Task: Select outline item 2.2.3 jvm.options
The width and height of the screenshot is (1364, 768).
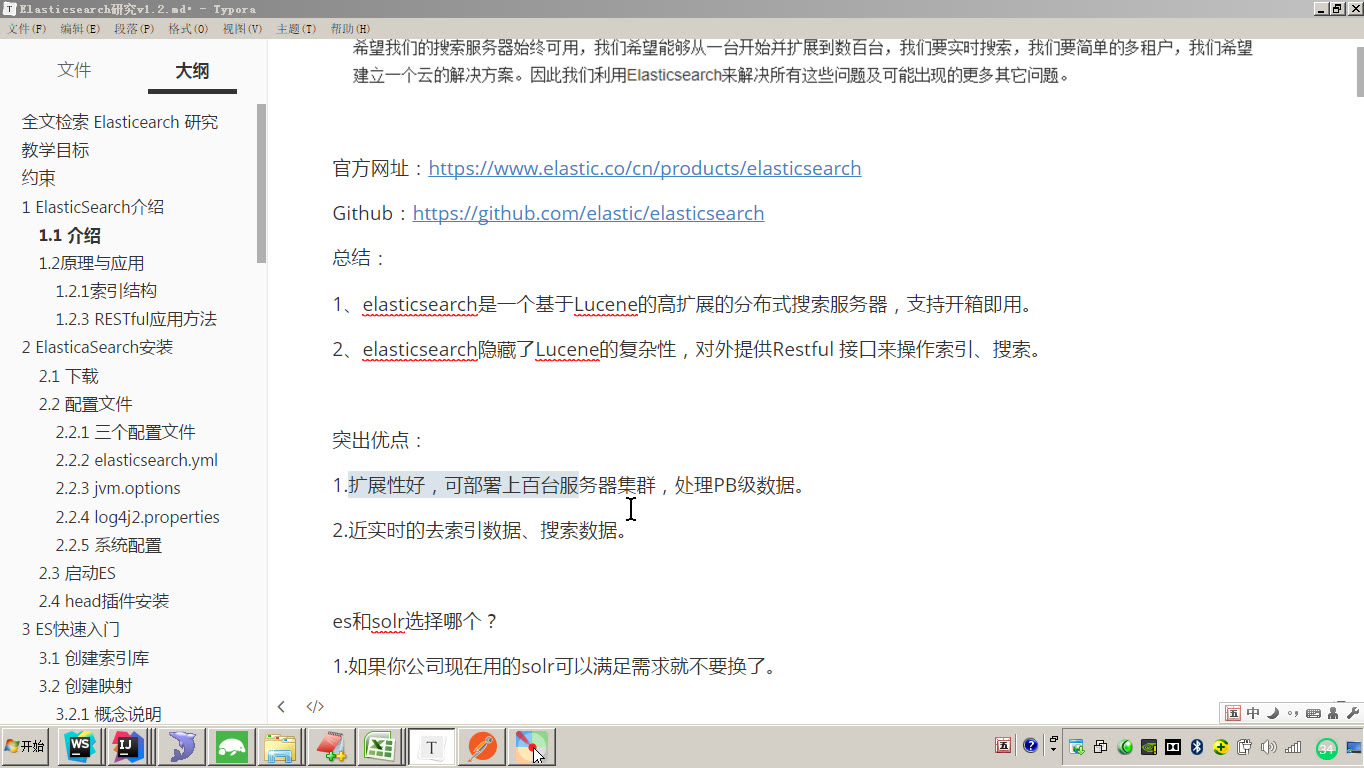Action: point(118,488)
